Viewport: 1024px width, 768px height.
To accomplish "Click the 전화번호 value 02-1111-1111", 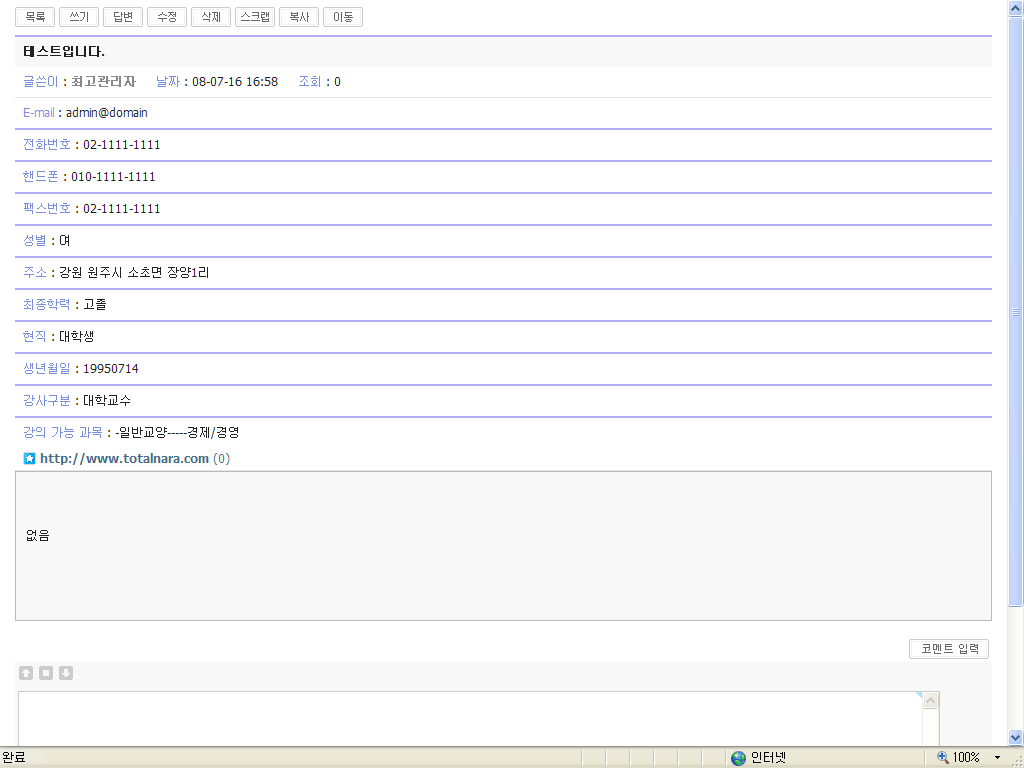I will tap(121, 145).
